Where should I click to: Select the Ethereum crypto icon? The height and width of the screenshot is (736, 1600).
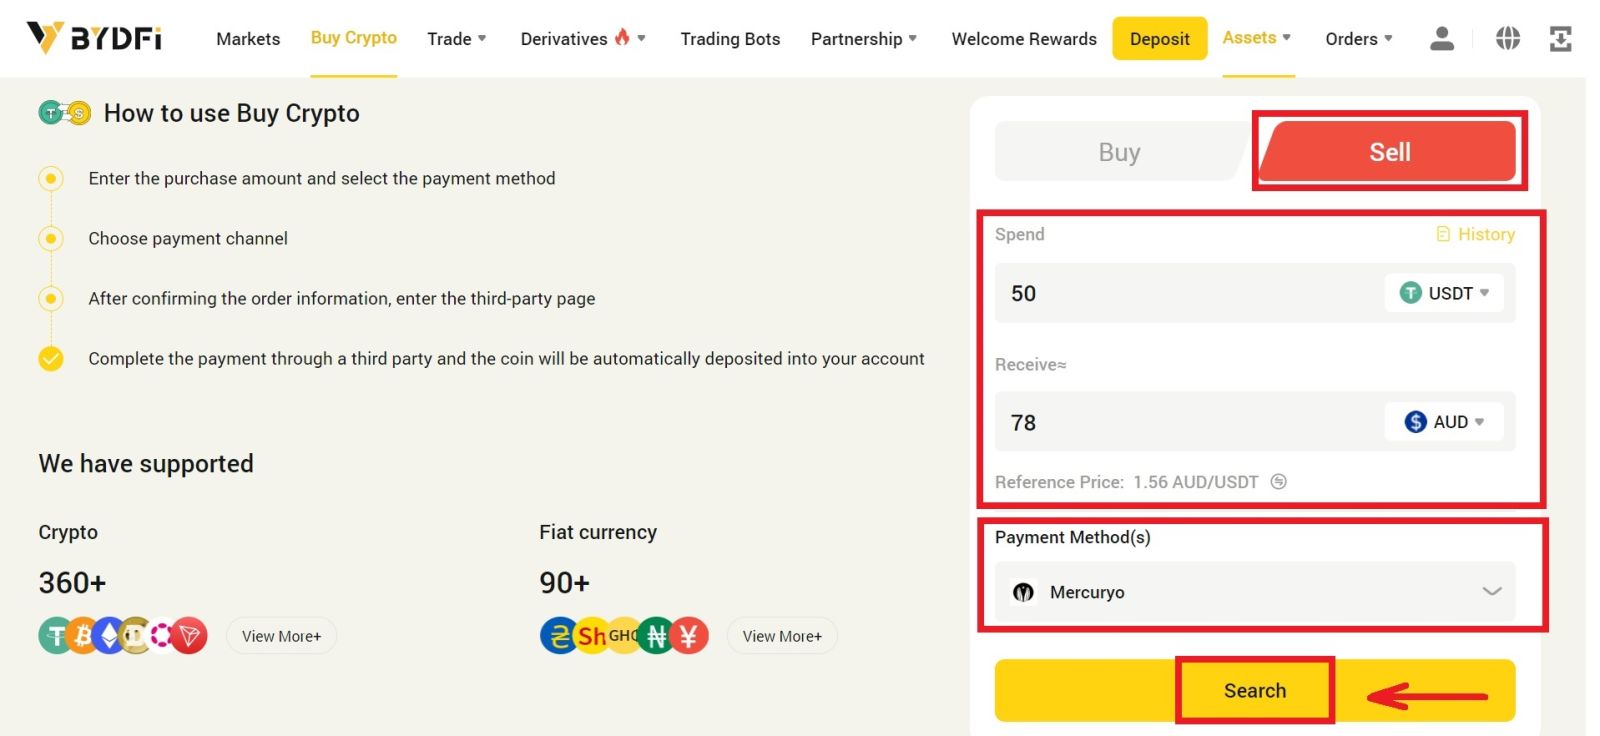(107, 635)
